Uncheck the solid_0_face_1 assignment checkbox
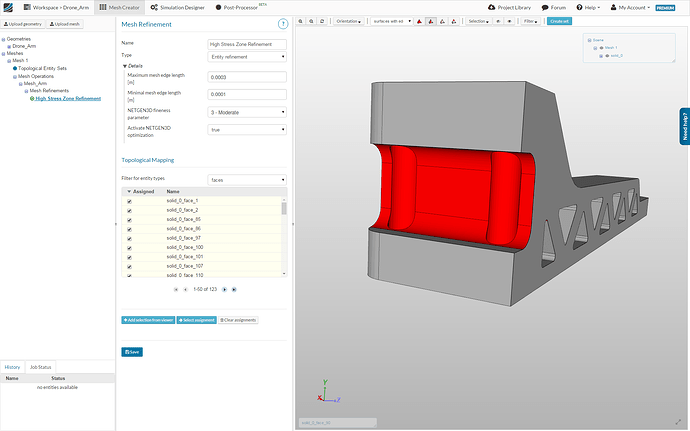 [129, 201]
